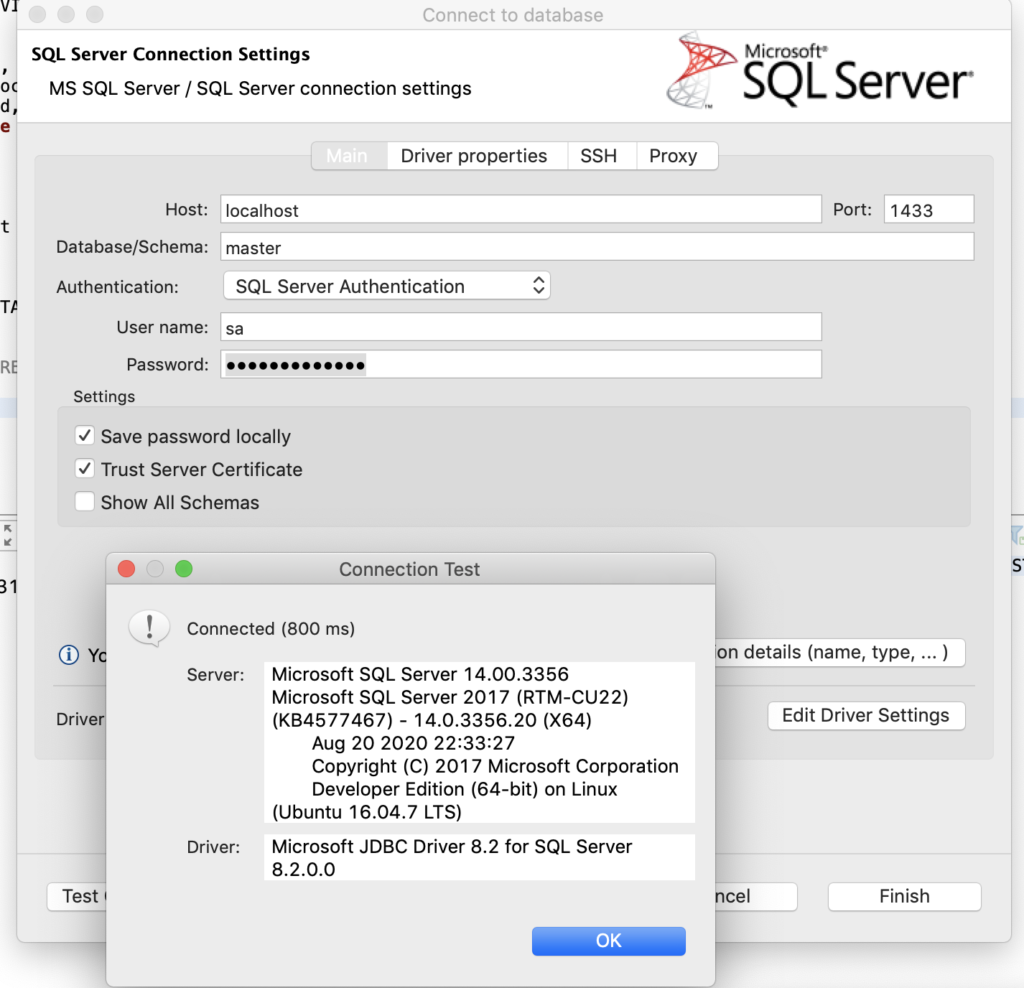1024x988 pixels.
Task: Confirm Connection Test with OK
Action: coord(609,941)
